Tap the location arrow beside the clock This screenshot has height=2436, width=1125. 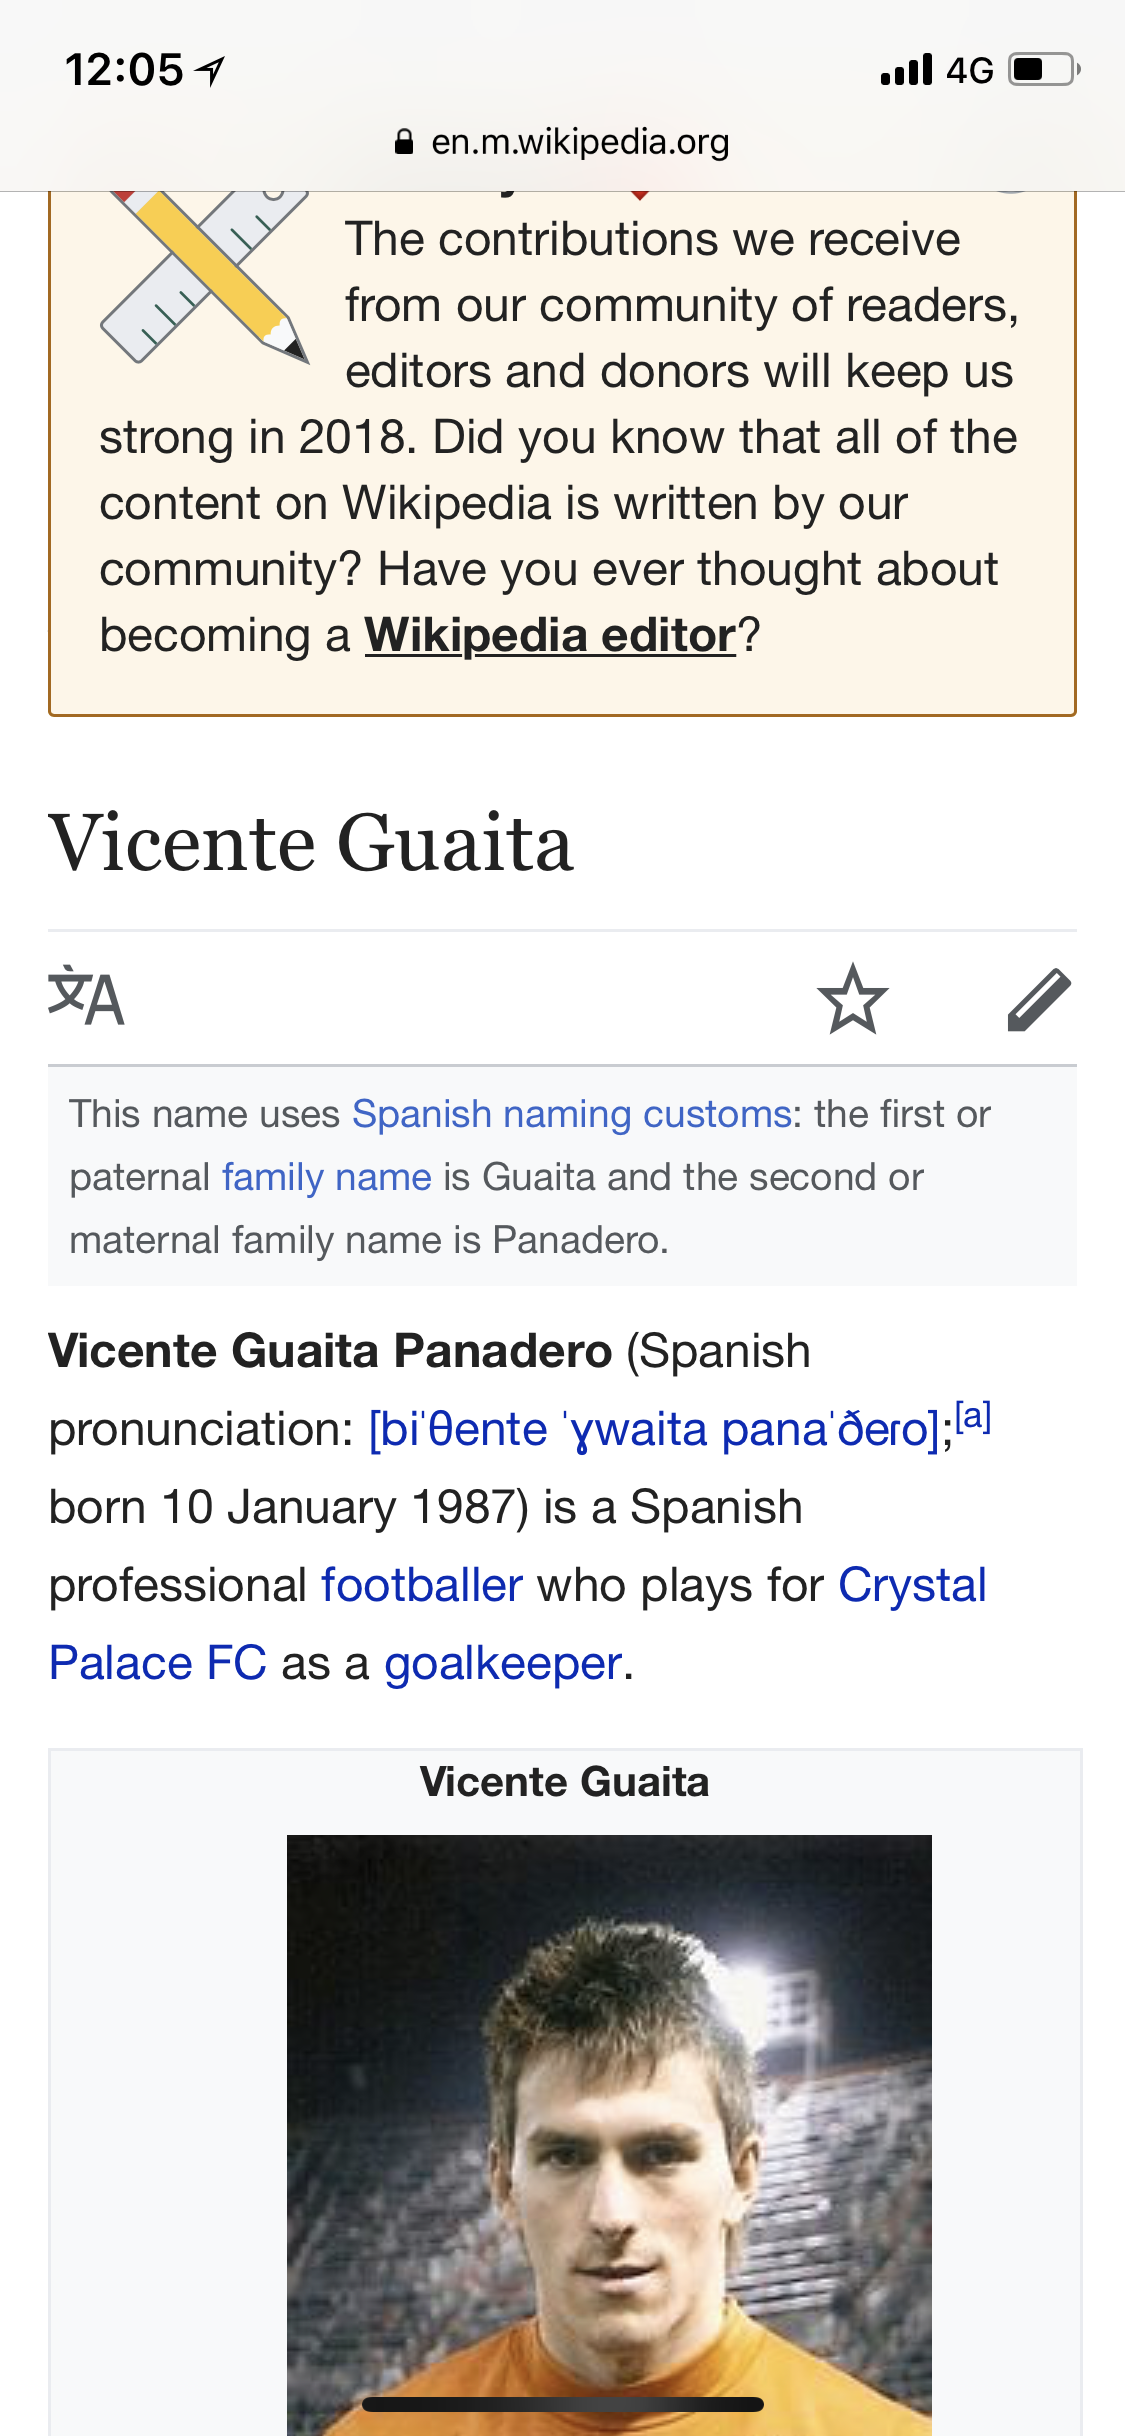pos(210,70)
